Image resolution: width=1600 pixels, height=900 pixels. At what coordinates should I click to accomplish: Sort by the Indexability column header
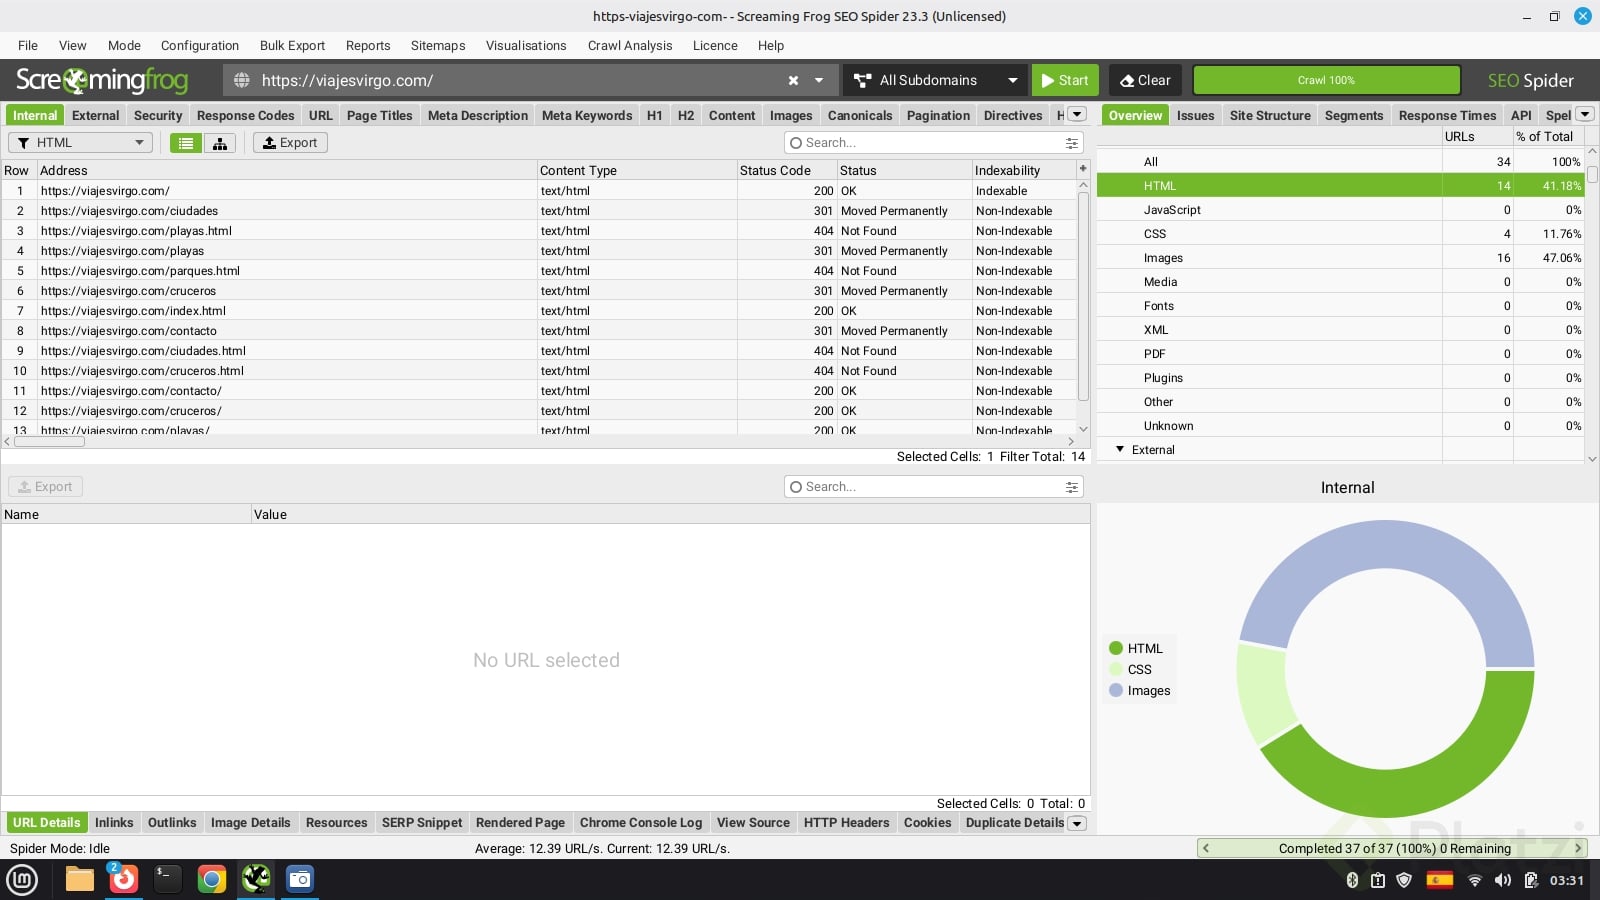(x=1024, y=170)
